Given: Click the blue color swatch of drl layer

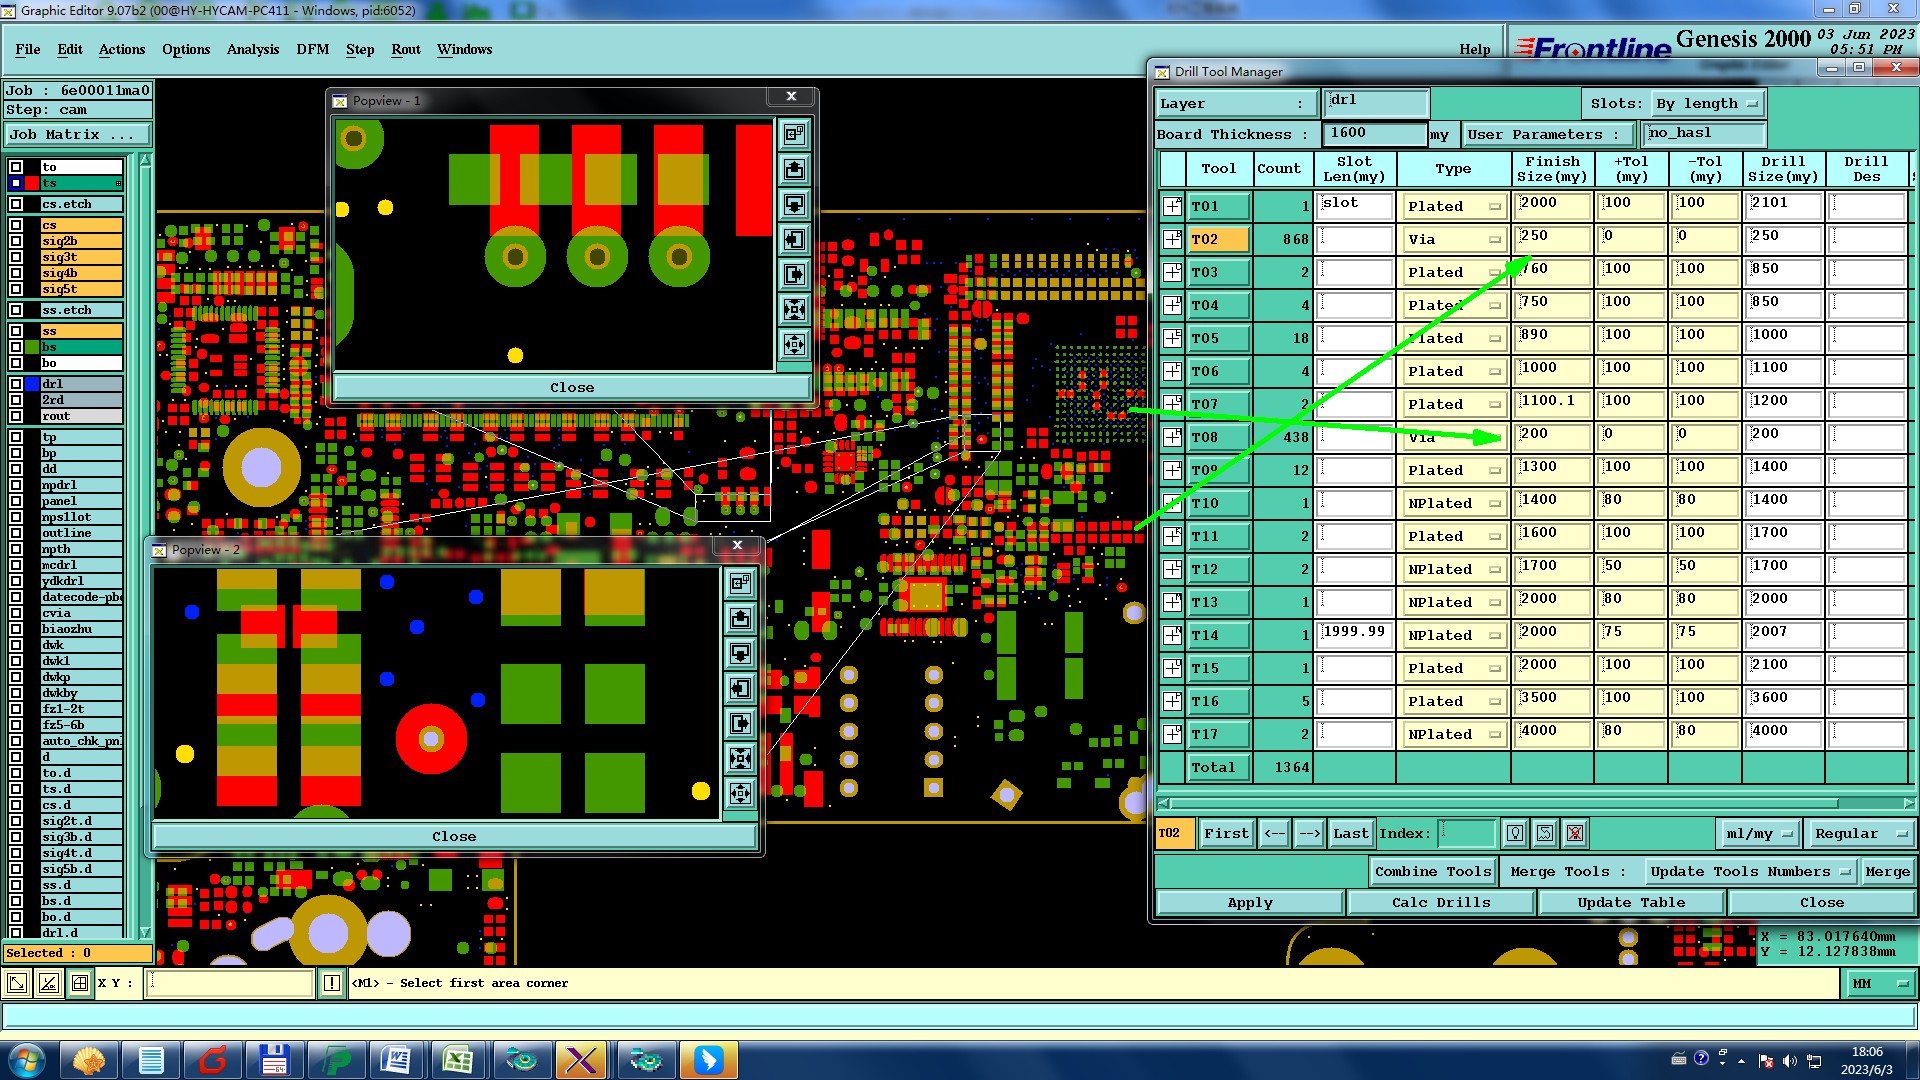Looking at the screenshot, I should [x=32, y=384].
